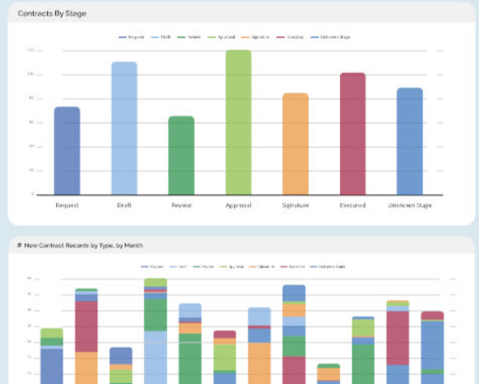Select the lime green Approval bar
Image resolution: width=479 pixels, height=384 pixels.
click(x=238, y=122)
